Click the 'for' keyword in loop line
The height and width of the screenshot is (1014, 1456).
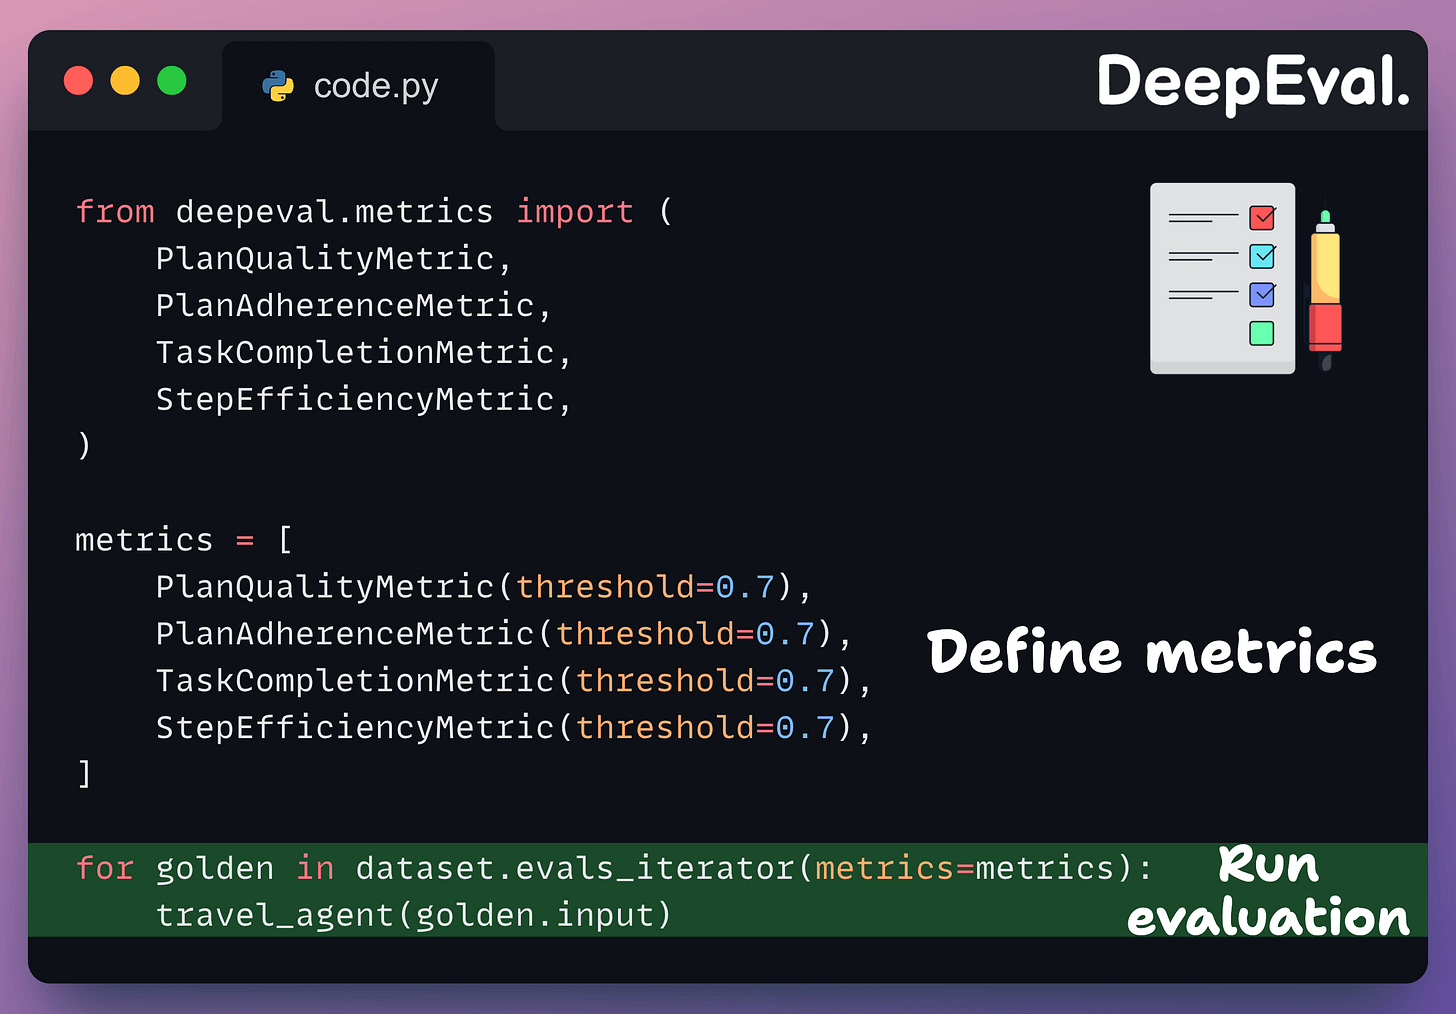coord(105,868)
